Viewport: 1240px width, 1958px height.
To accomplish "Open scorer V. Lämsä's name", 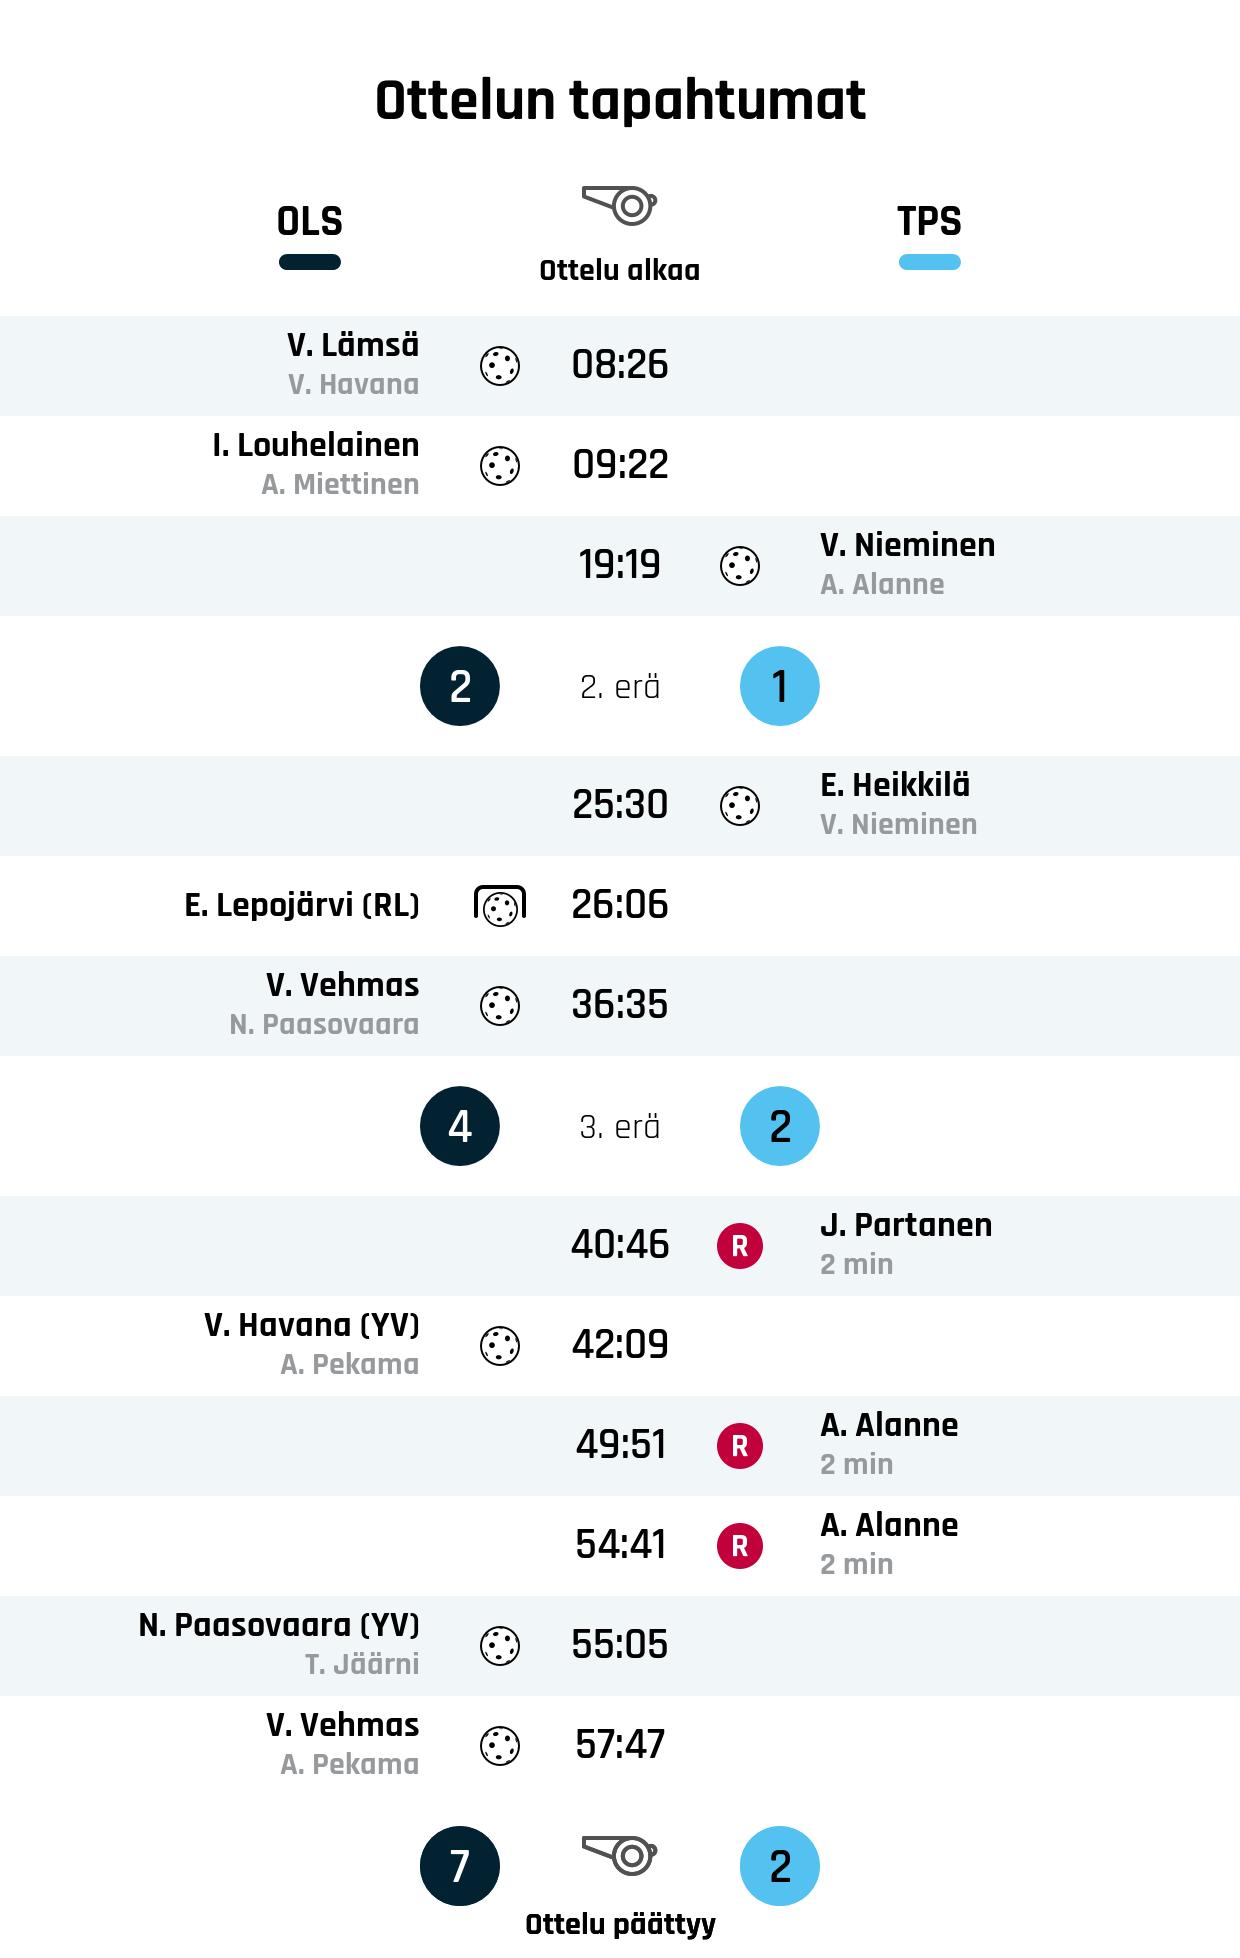I will click(353, 345).
